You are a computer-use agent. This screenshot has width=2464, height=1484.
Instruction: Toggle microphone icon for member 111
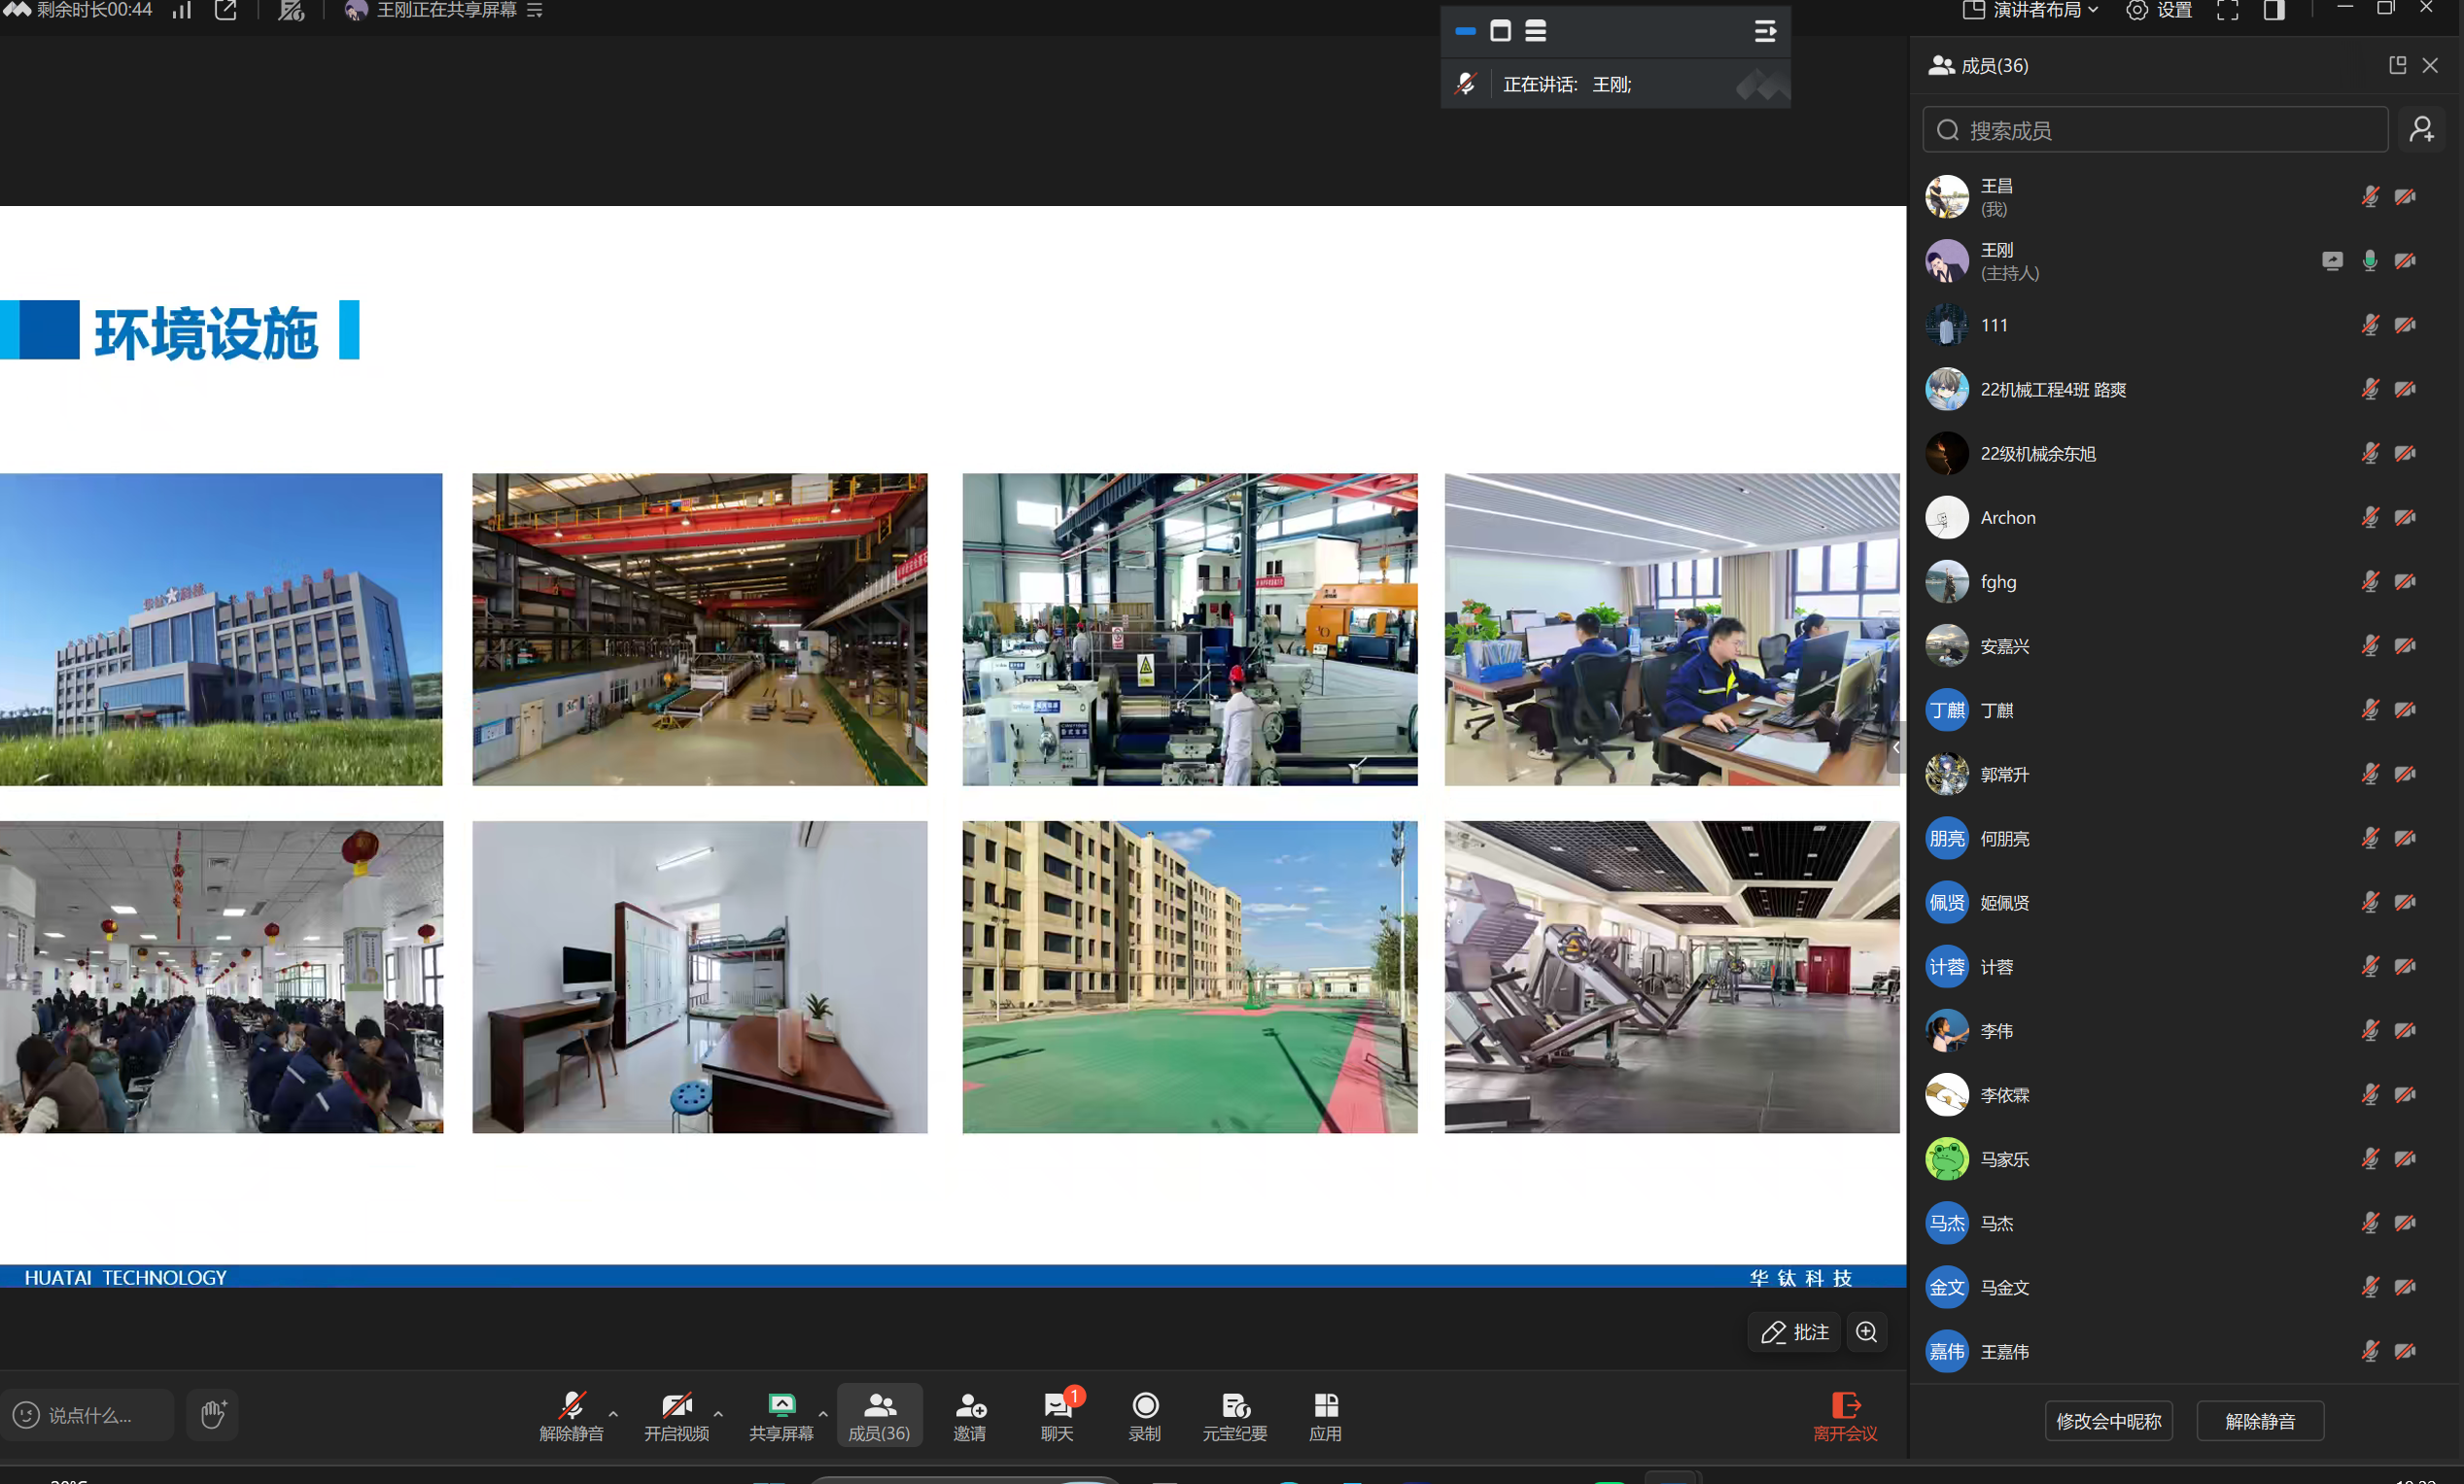[2369, 325]
